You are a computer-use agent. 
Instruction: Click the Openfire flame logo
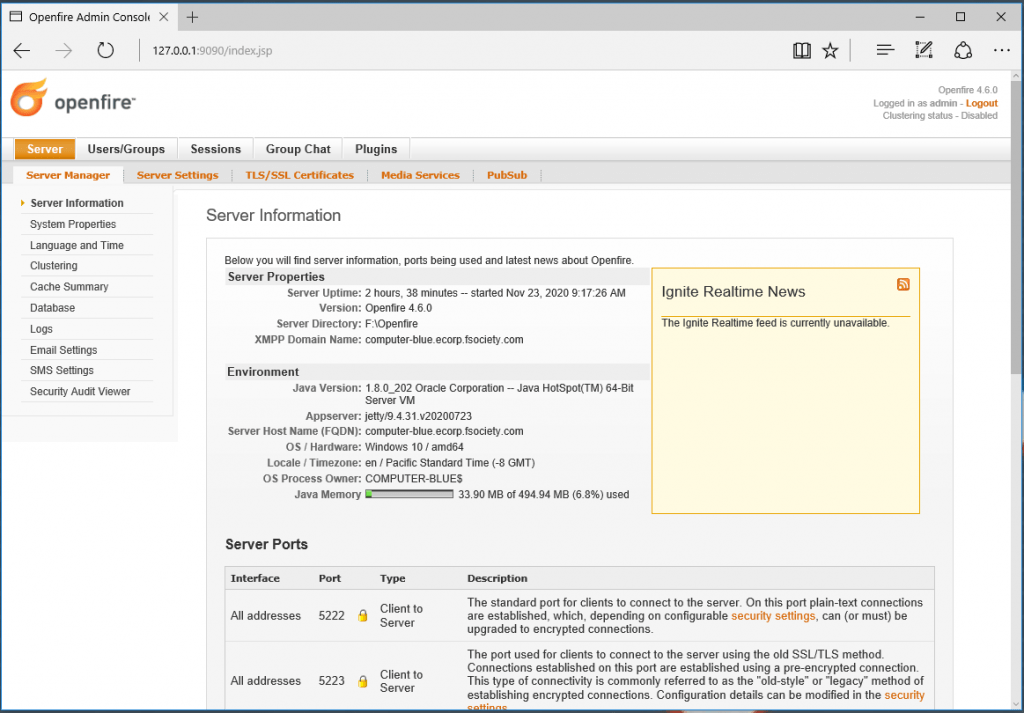tap(29, 98)
